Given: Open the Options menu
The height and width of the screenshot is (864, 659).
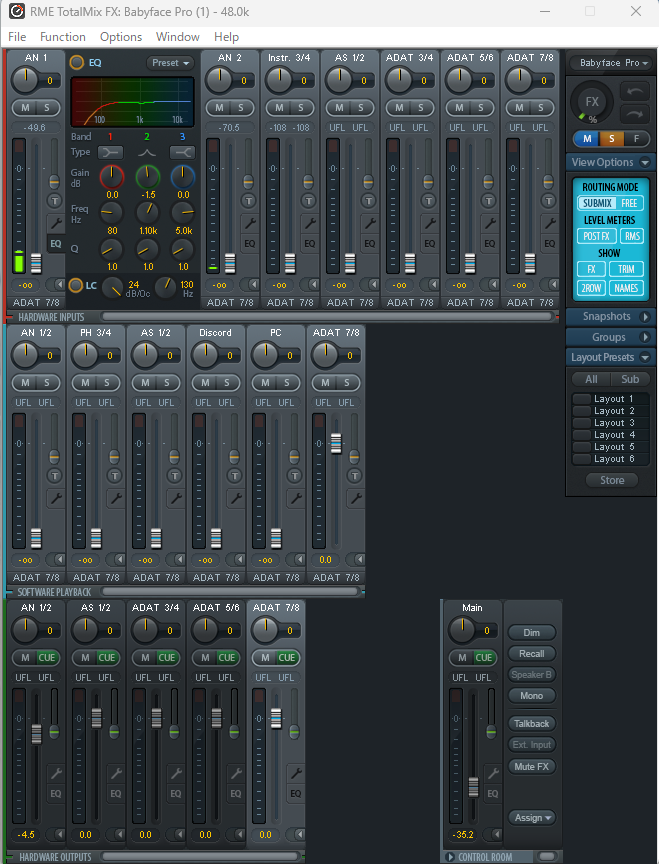Looking at the screenshot, I should coord(121,37).
